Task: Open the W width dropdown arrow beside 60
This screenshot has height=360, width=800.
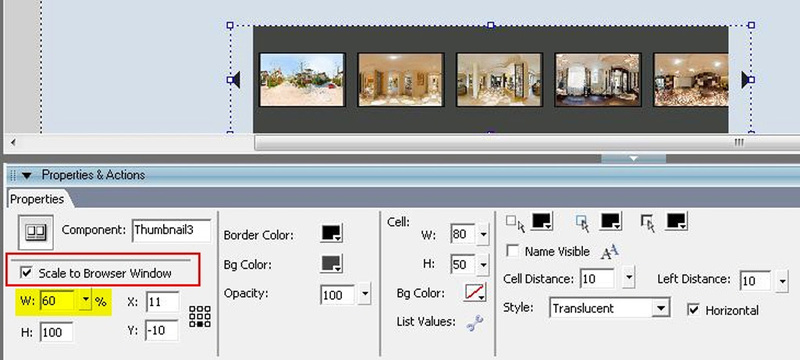Action: point(86,301)
